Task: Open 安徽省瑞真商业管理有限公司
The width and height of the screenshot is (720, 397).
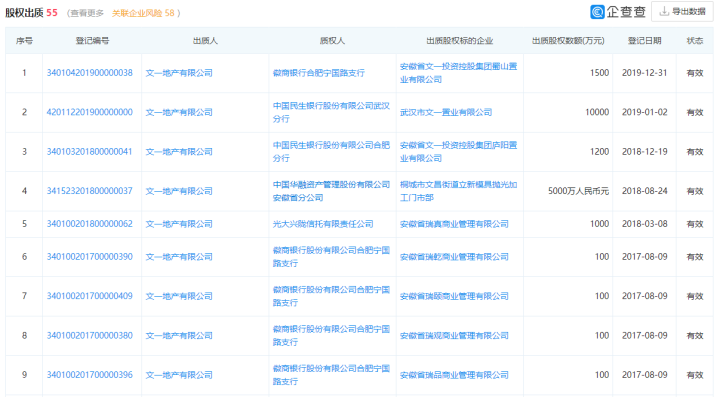Action: point(454,224)
